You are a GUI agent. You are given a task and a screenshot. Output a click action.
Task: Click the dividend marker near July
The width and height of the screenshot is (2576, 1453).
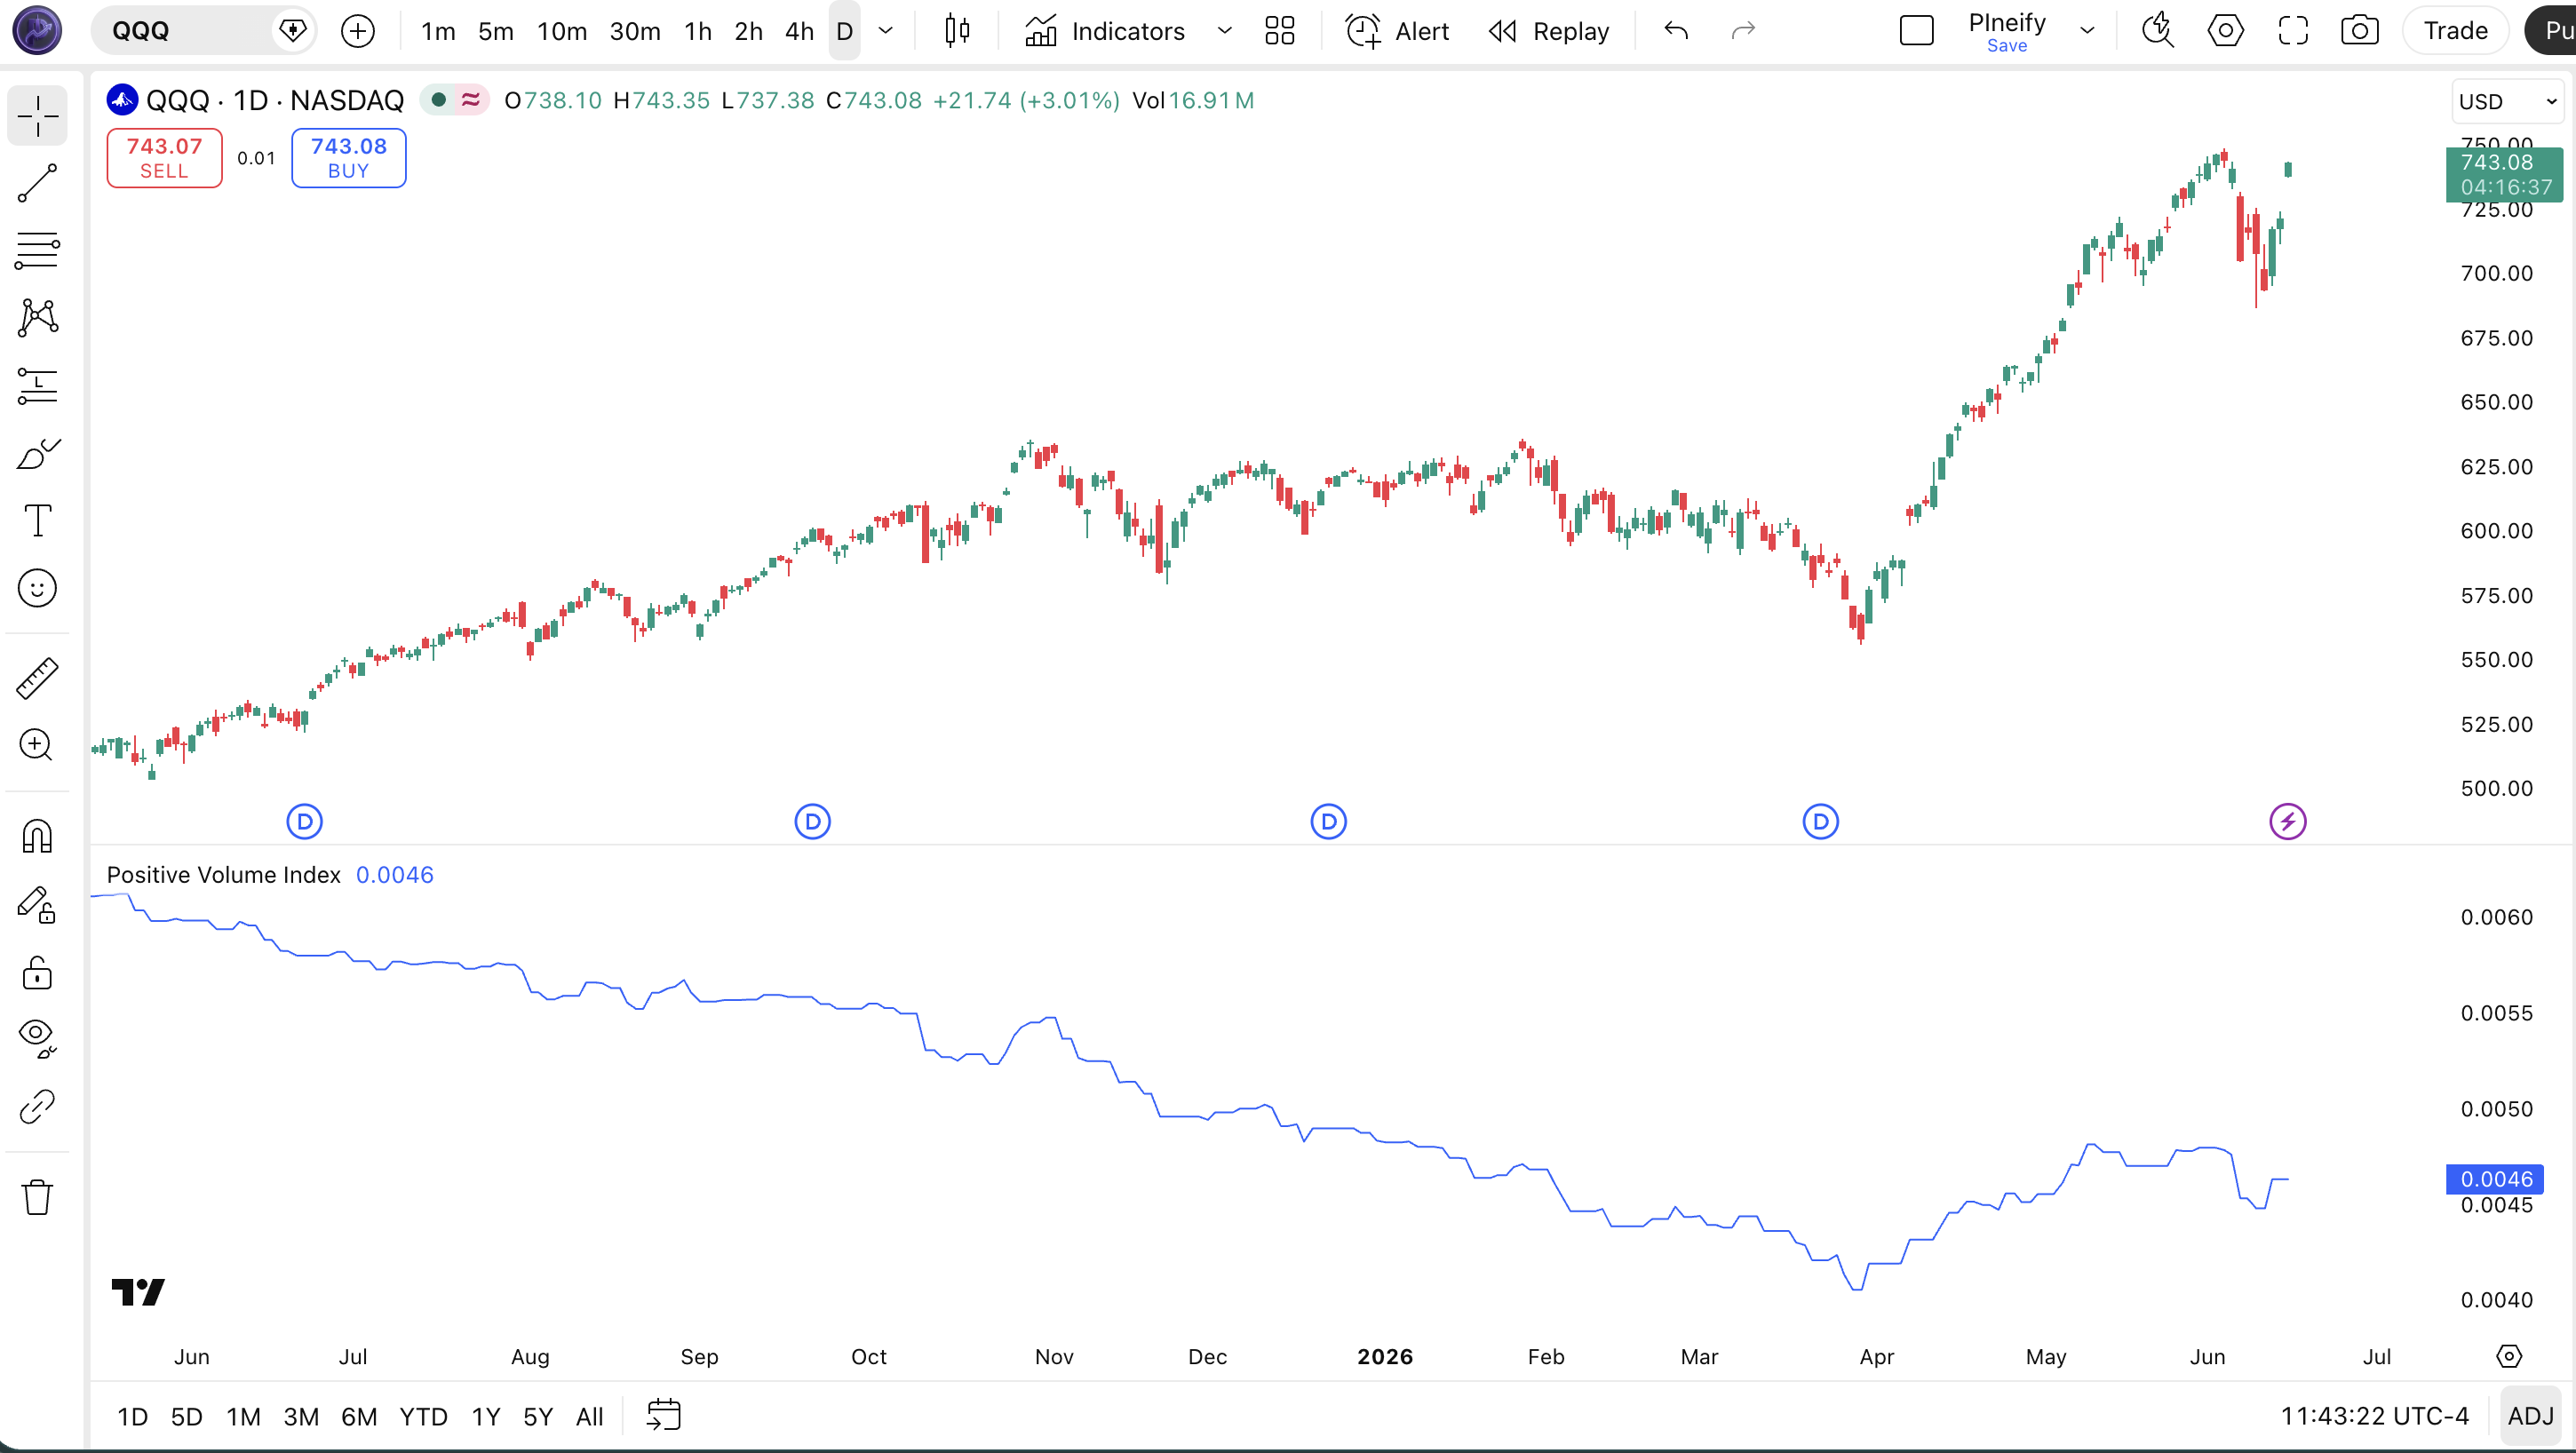tap(304, 822)
